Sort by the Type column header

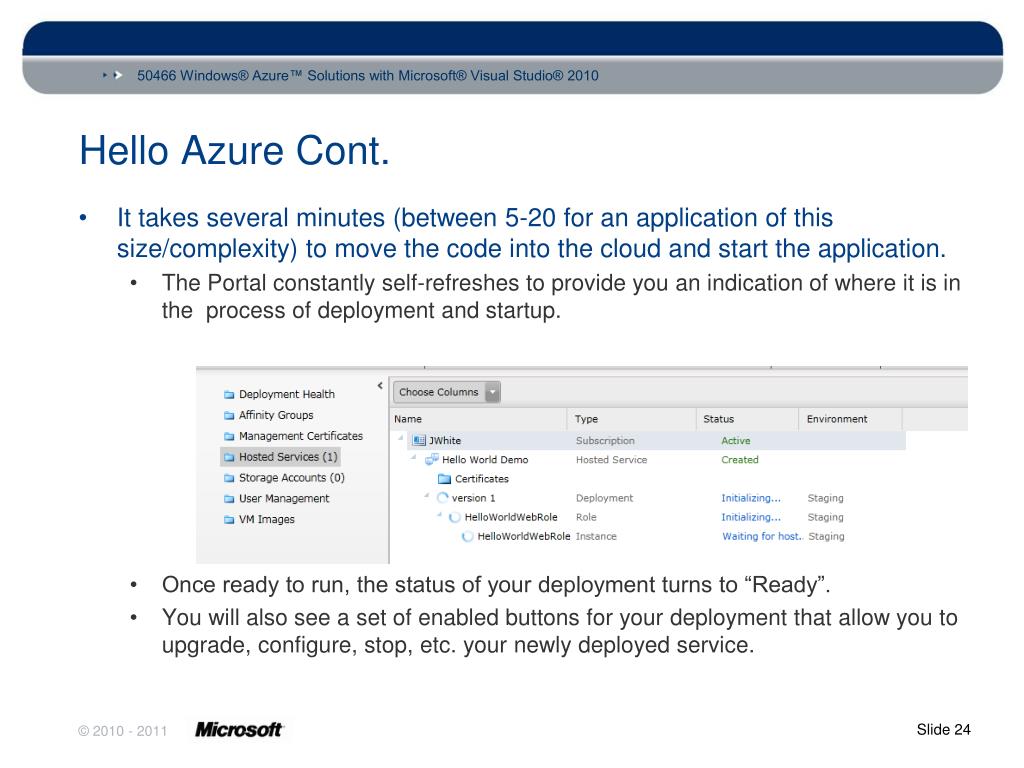coord(586,419)
